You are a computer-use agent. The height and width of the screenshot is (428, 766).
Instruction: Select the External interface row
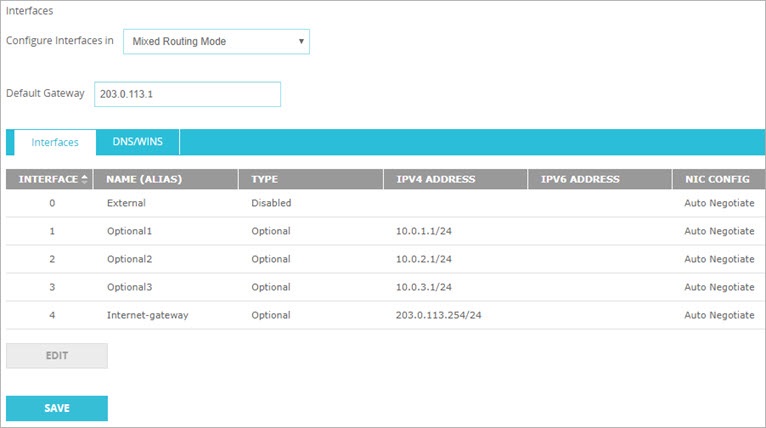126,203
